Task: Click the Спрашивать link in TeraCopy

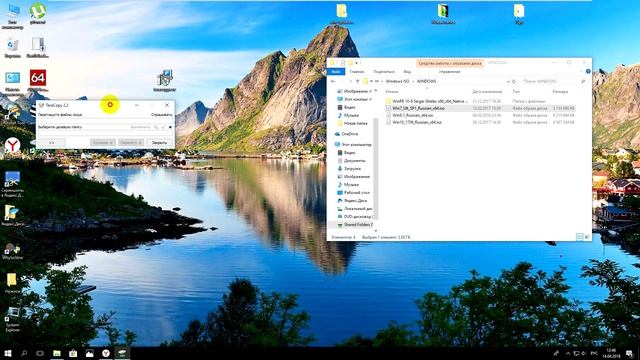Action: pyautogui.click(x=162, y=115)
